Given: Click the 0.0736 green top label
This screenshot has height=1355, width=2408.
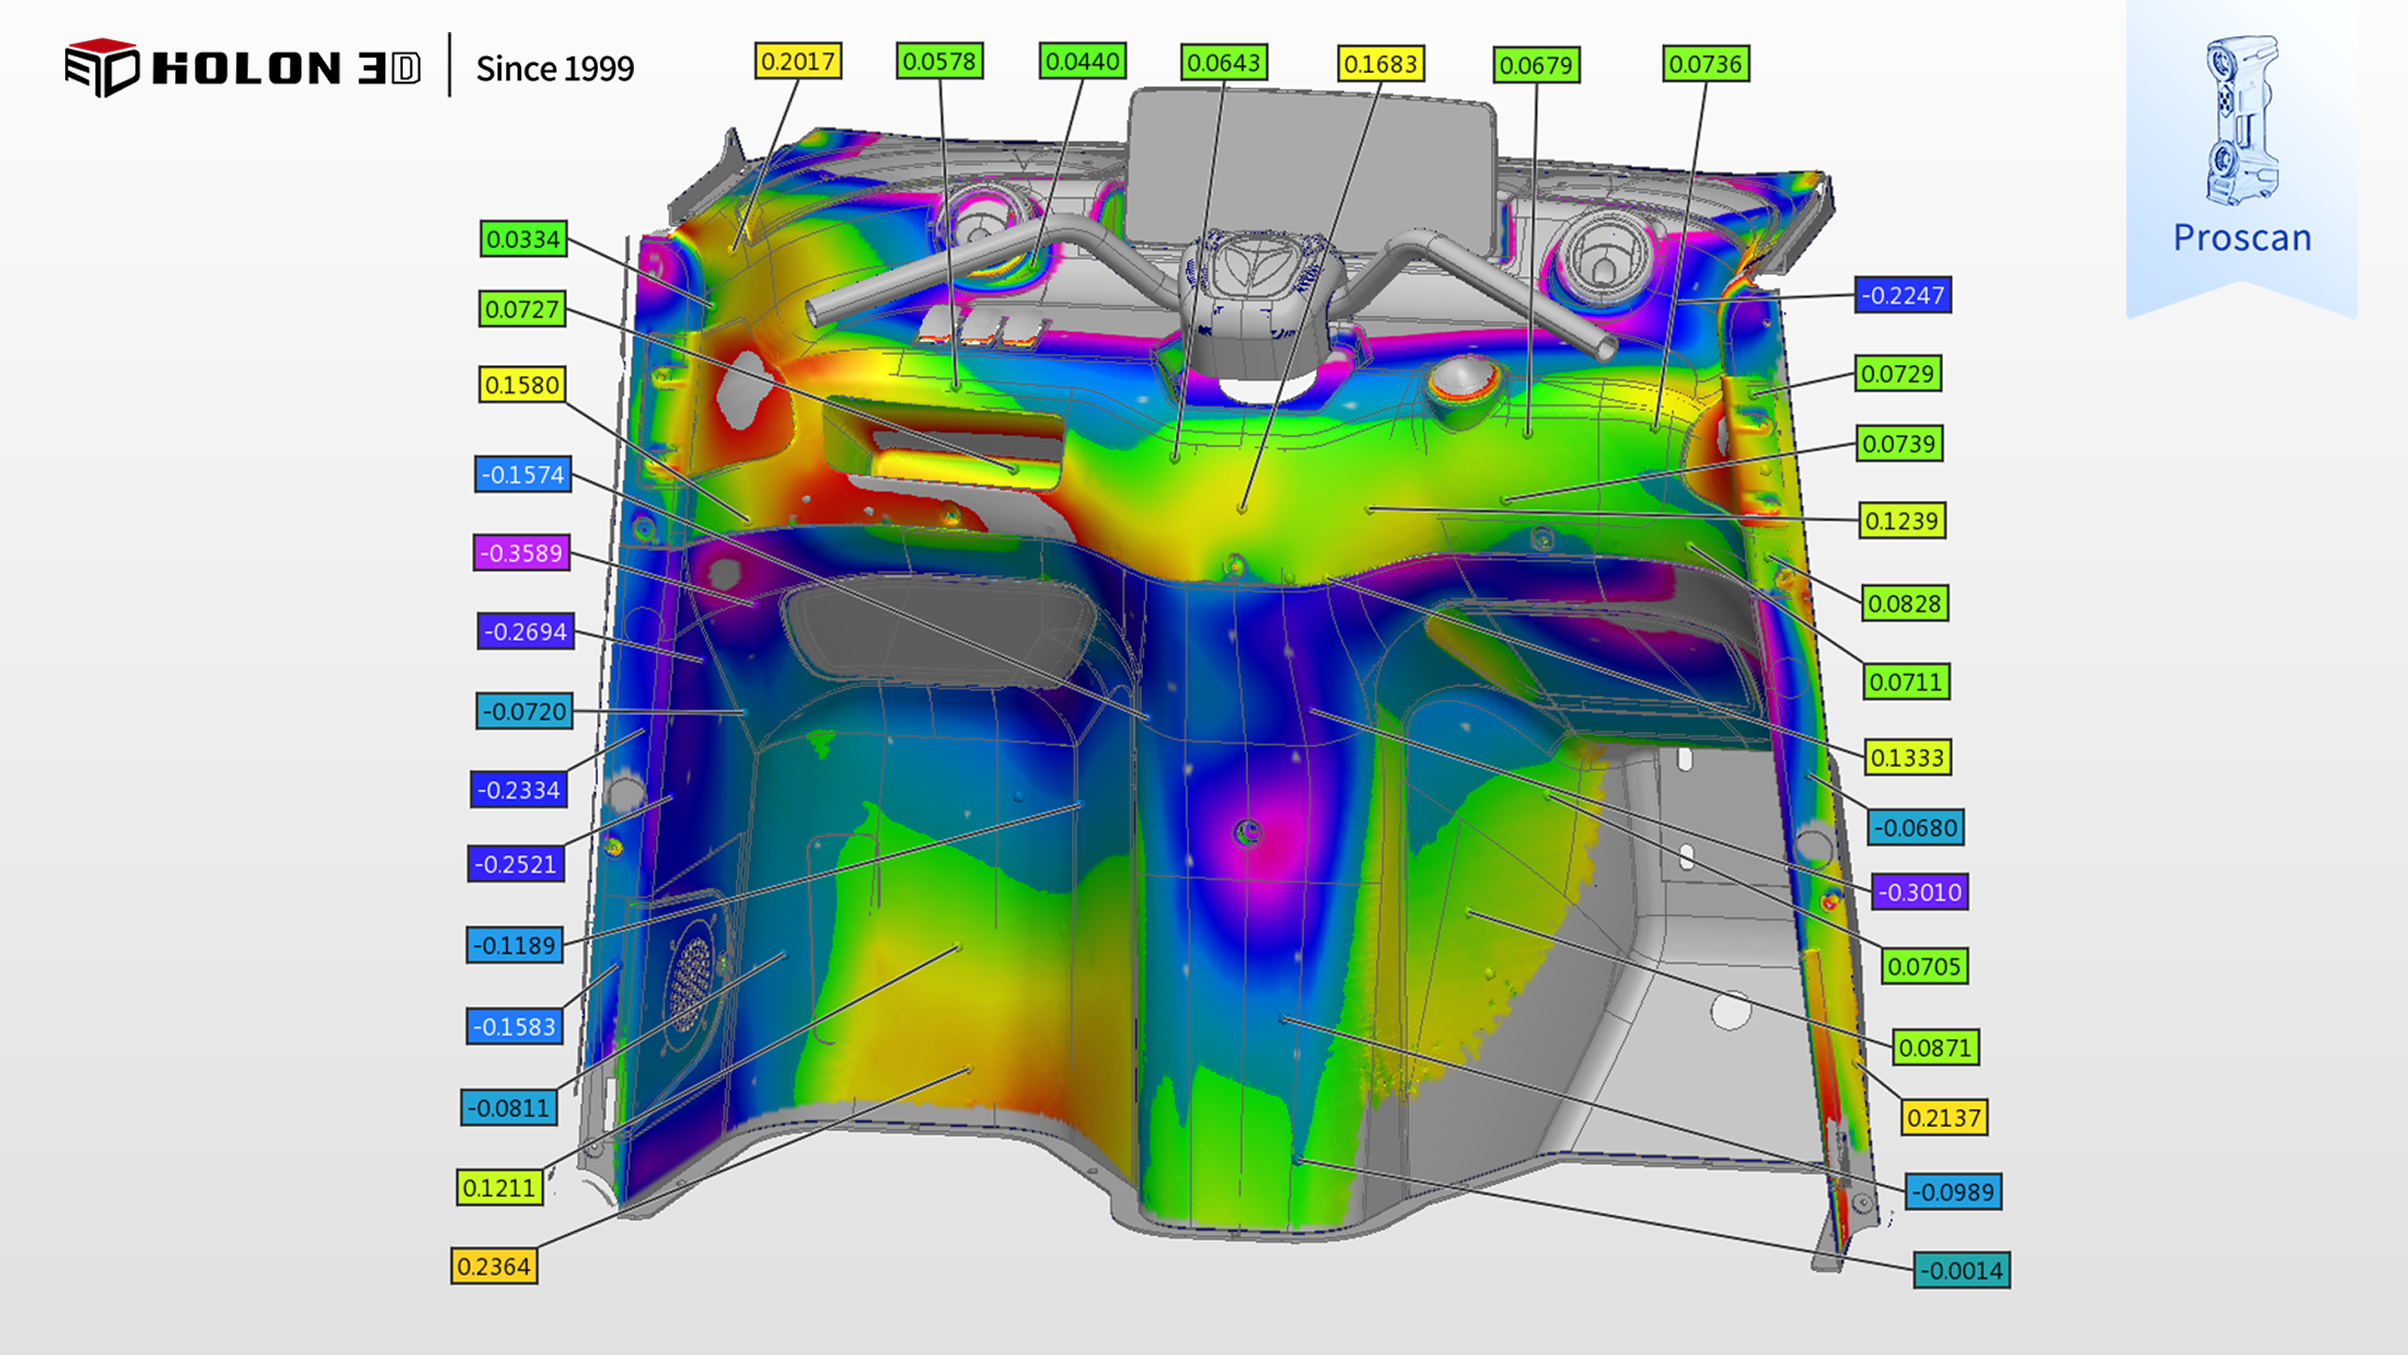Looking at the screenshot, I should tap(1705, 64).
